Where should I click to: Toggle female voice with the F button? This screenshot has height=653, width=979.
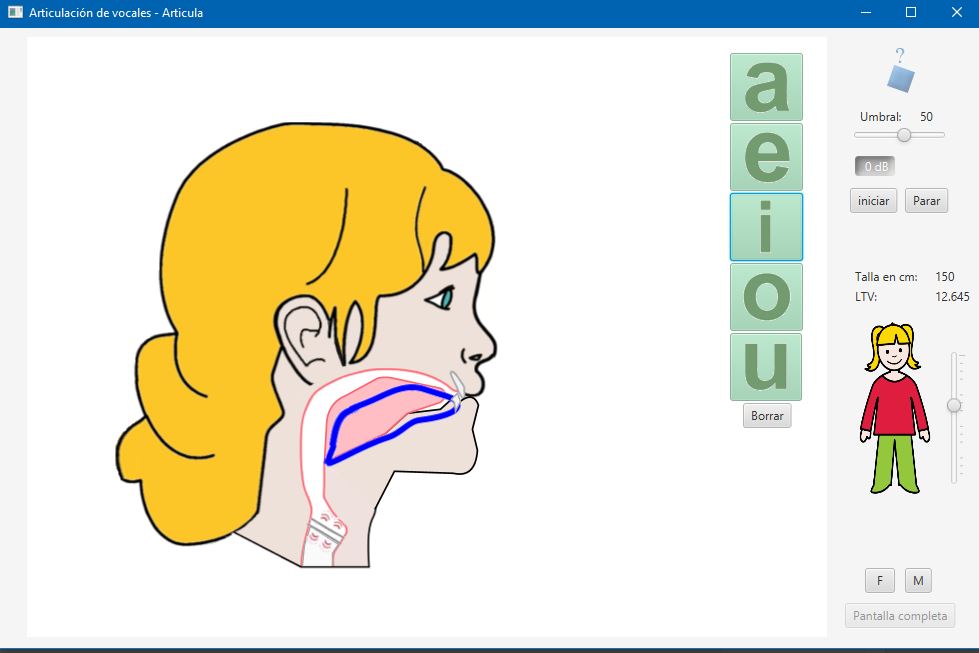[x=879, y=580]
